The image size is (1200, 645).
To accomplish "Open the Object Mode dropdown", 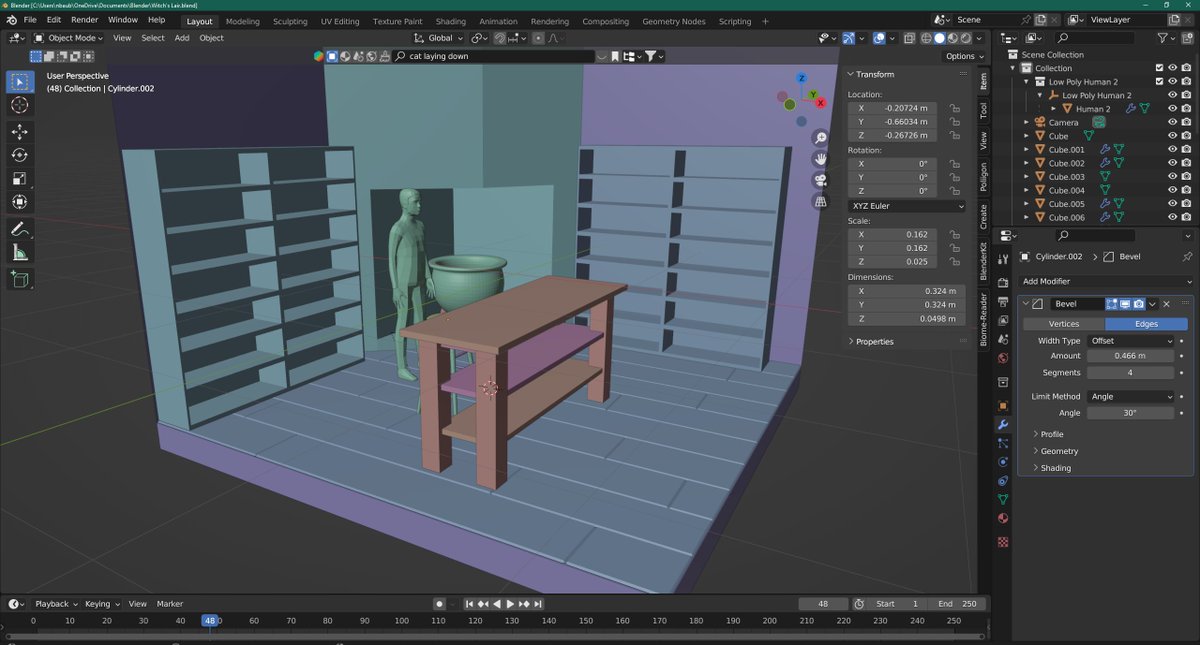I will click(68, 38).
